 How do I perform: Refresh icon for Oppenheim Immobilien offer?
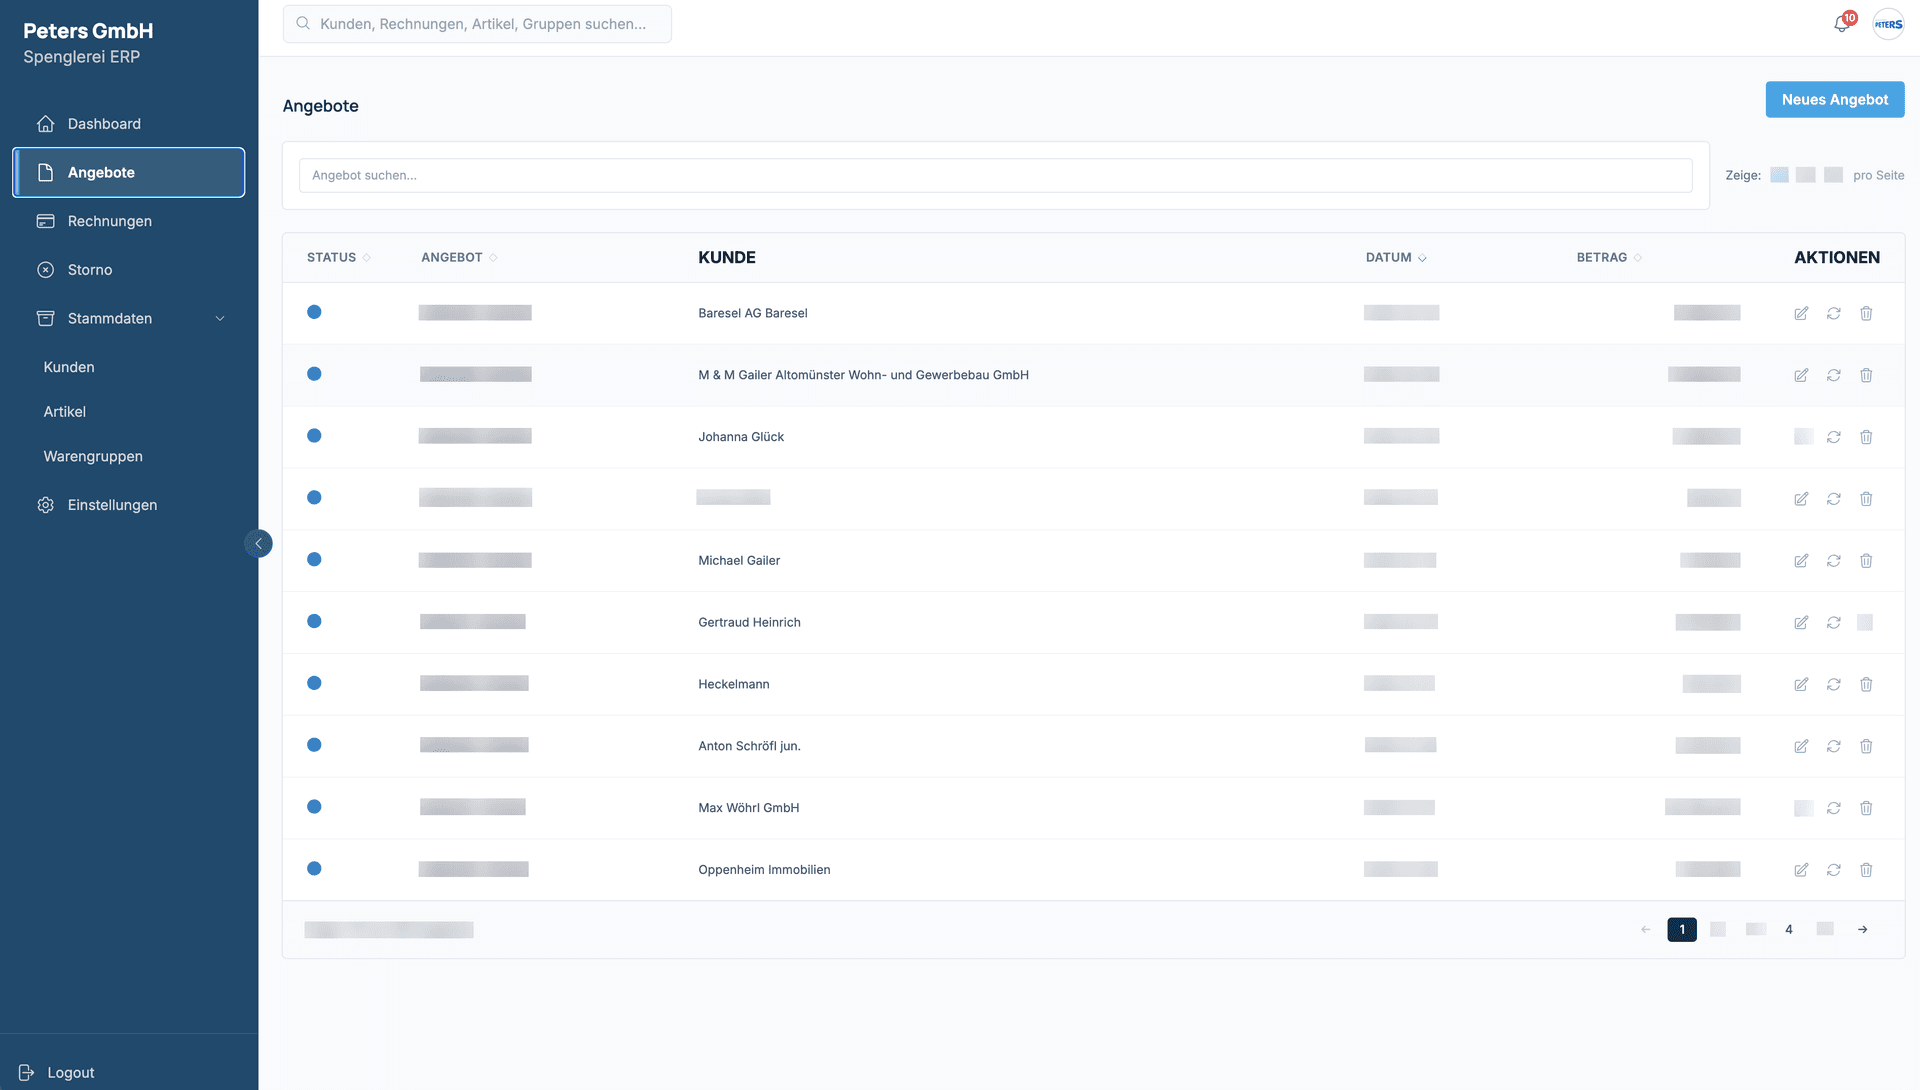tap(1833, 870)
